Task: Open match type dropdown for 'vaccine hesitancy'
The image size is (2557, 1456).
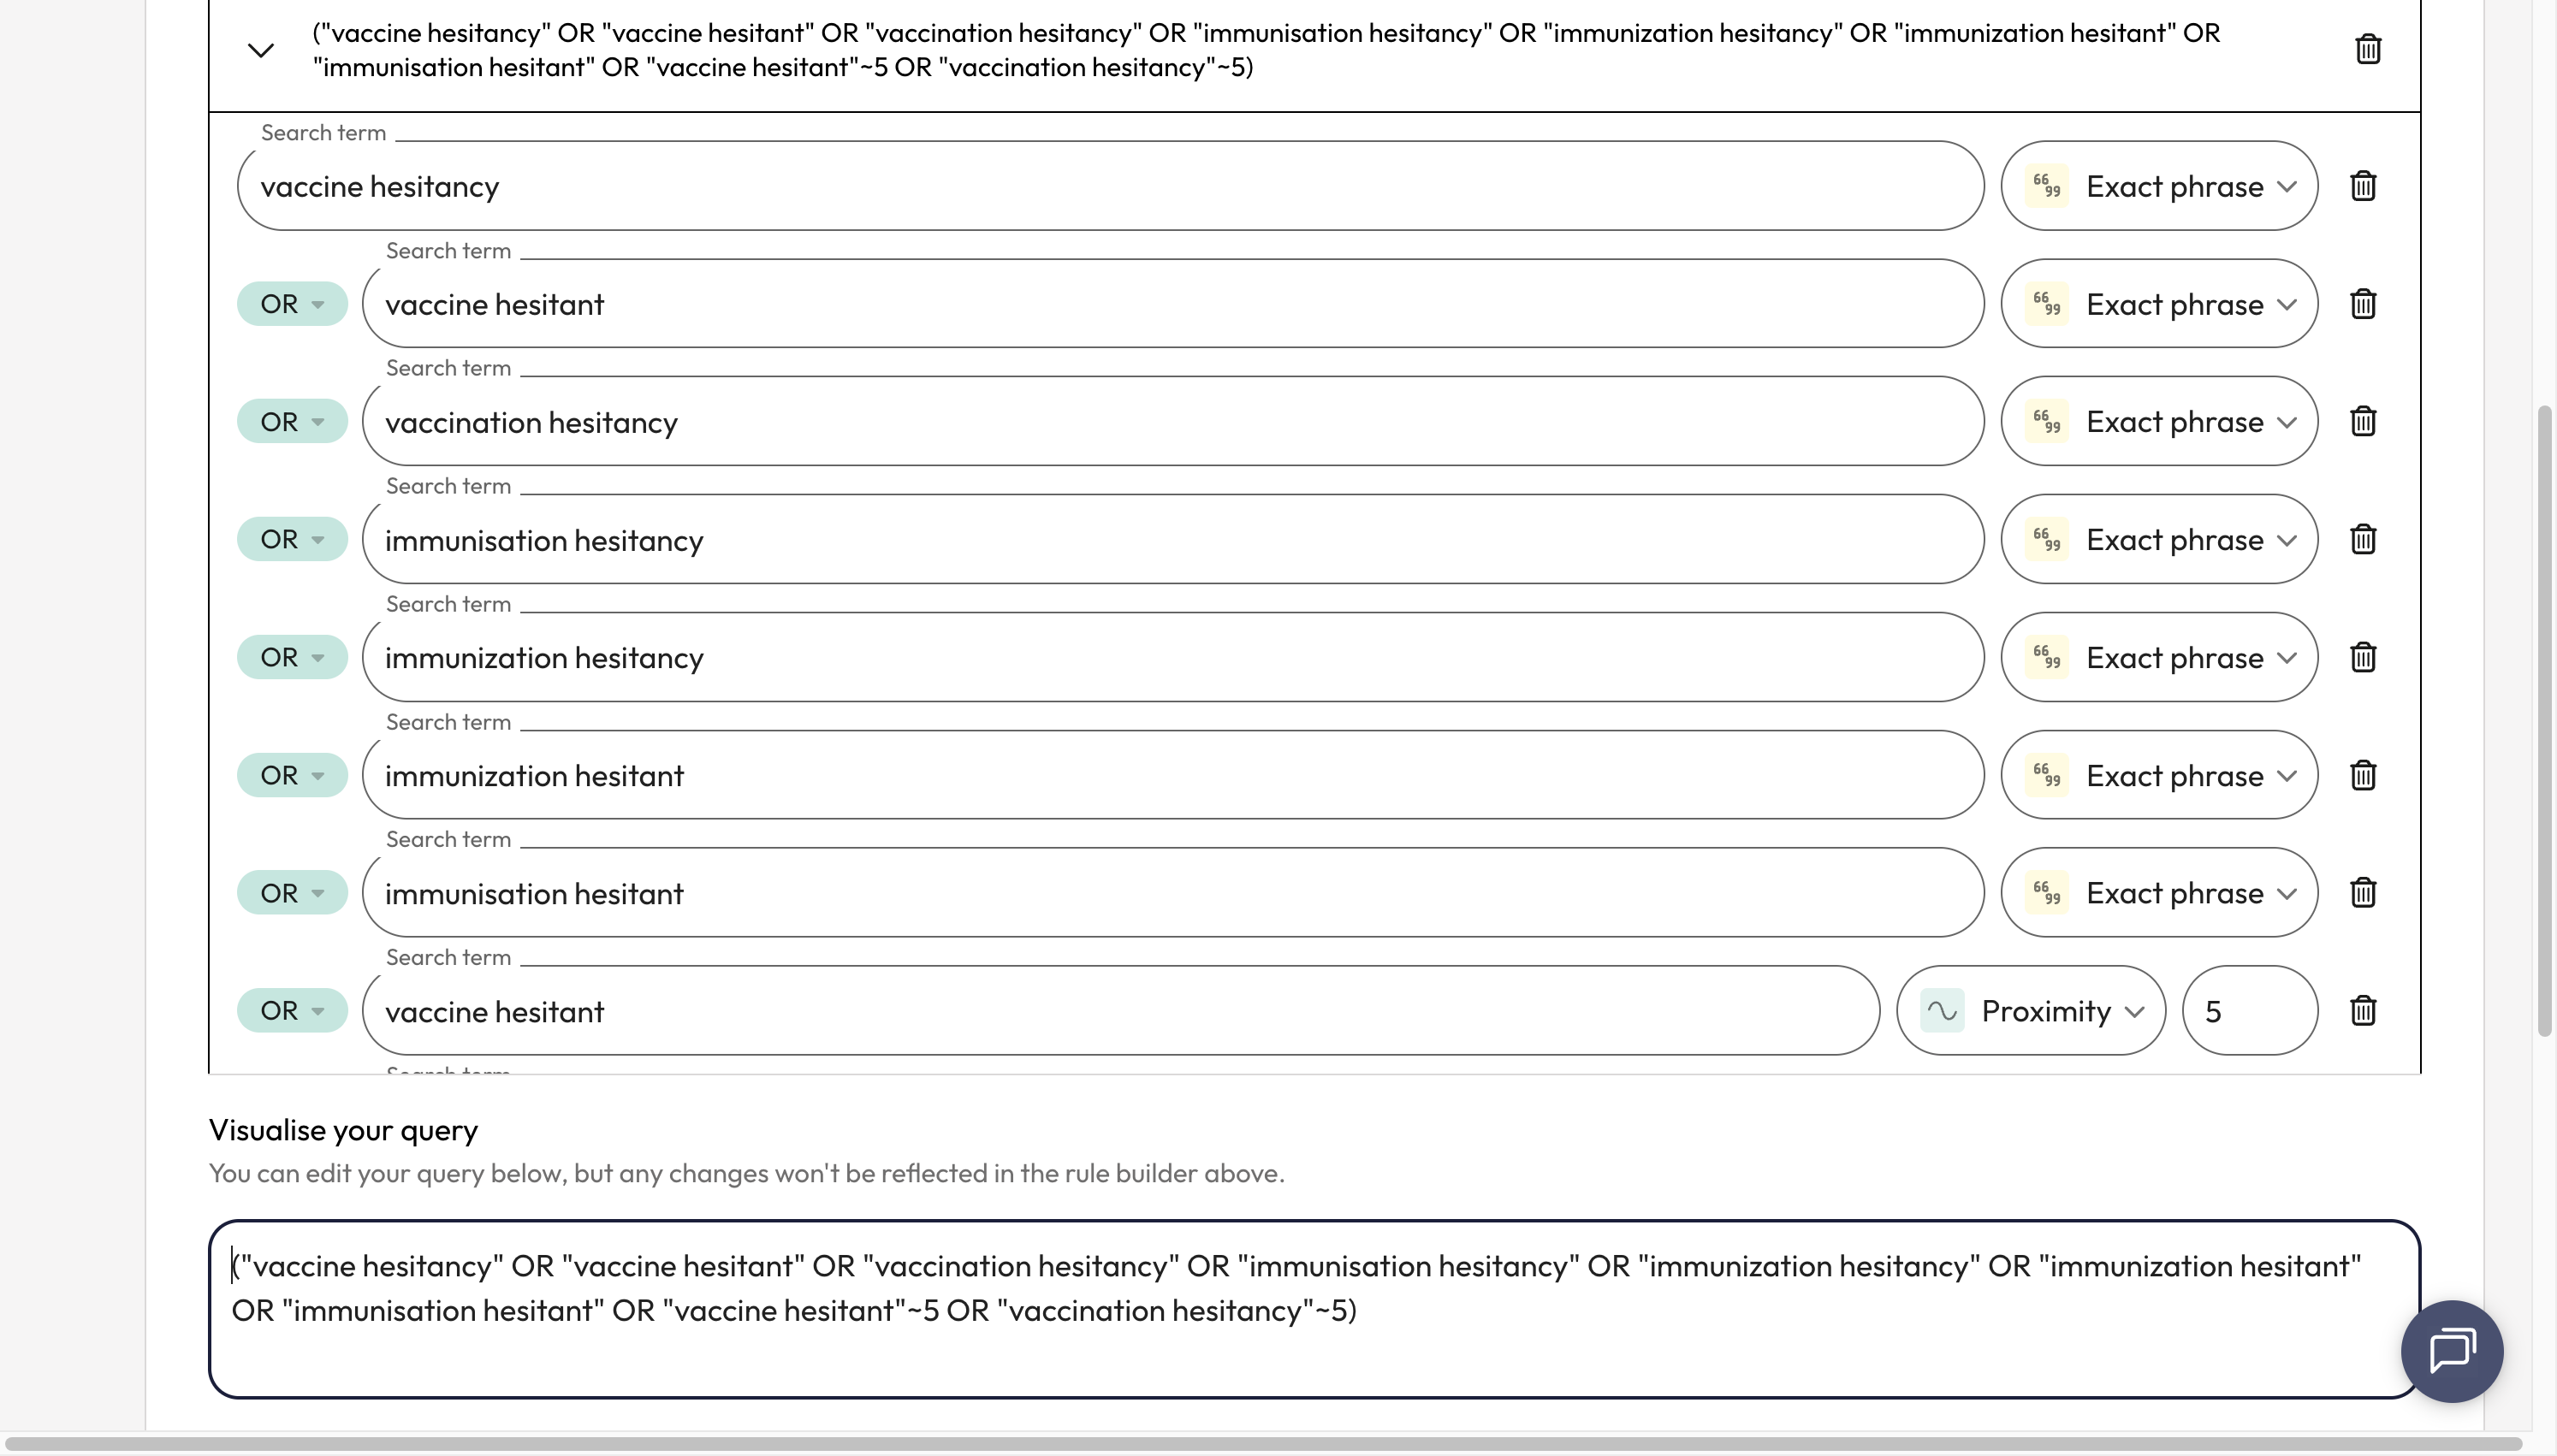Action: 2159,186
